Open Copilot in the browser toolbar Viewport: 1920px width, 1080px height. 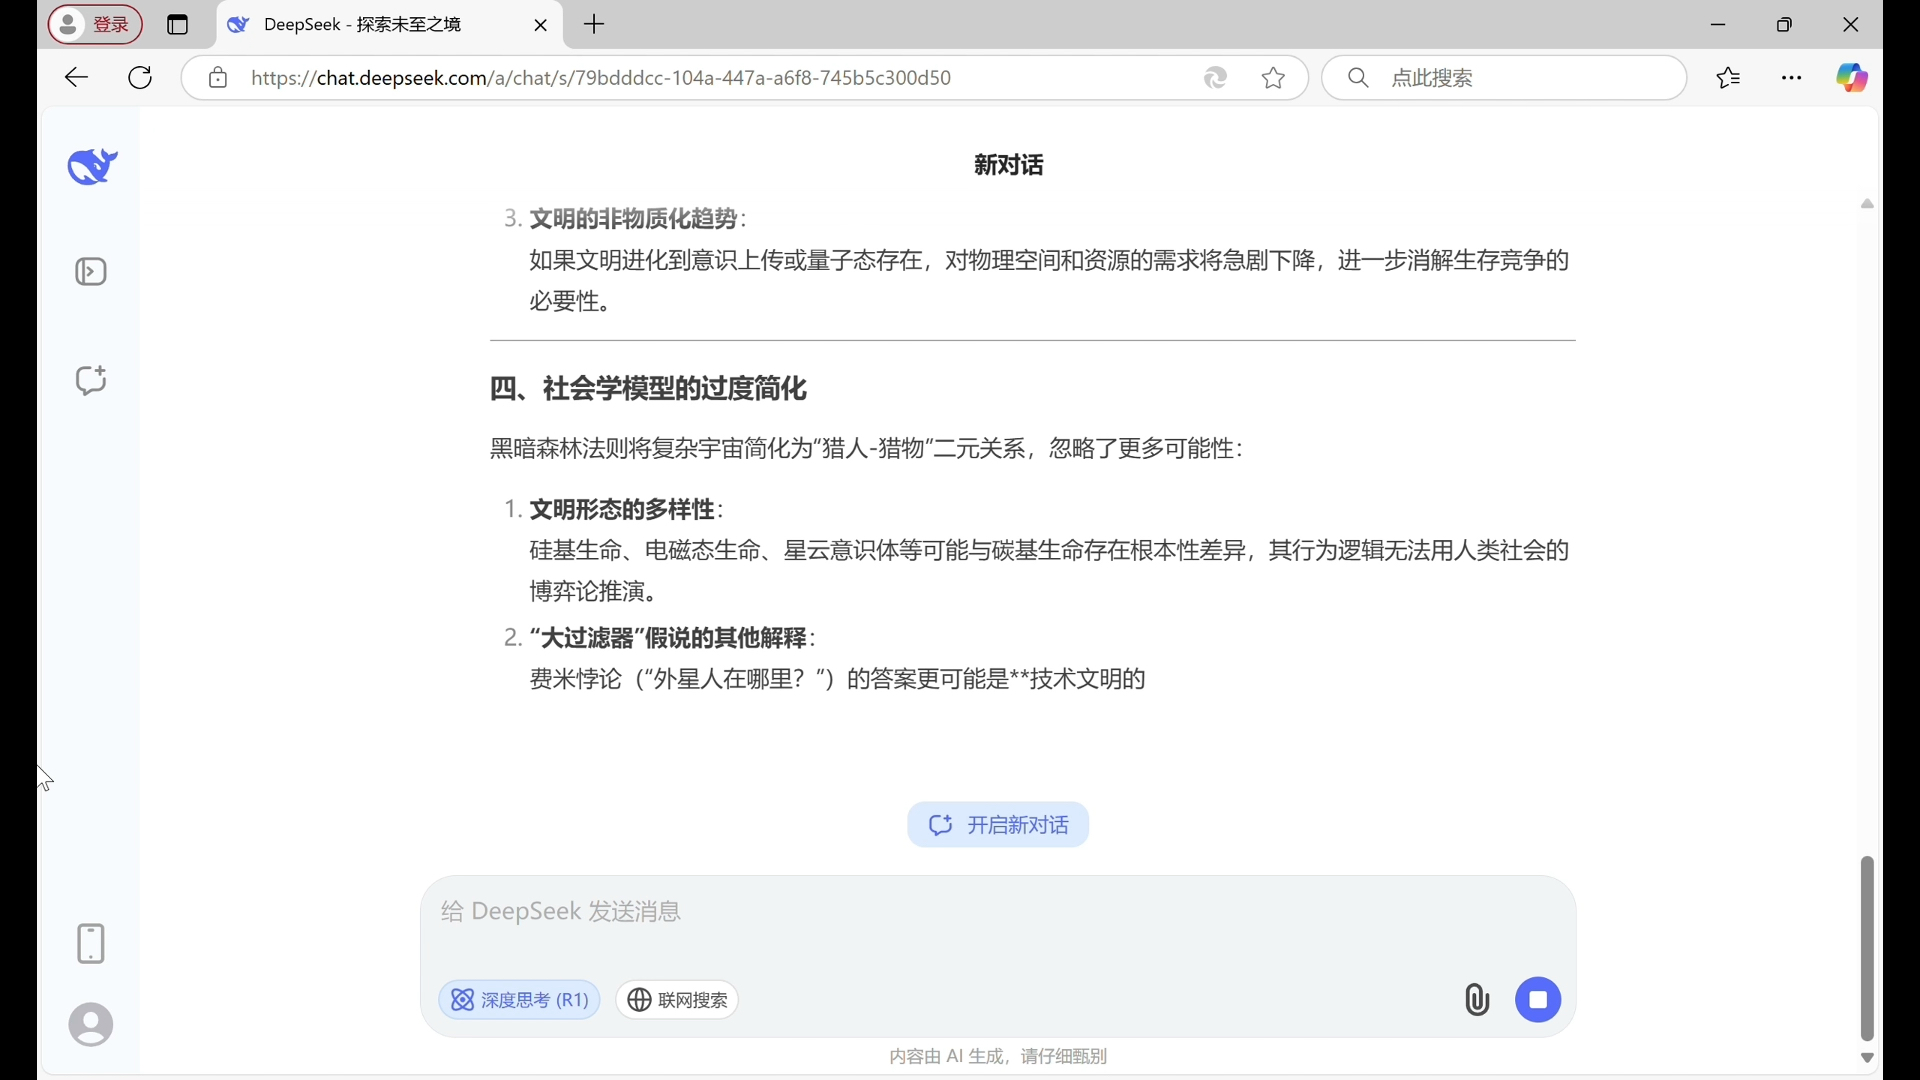[1852, 77]
